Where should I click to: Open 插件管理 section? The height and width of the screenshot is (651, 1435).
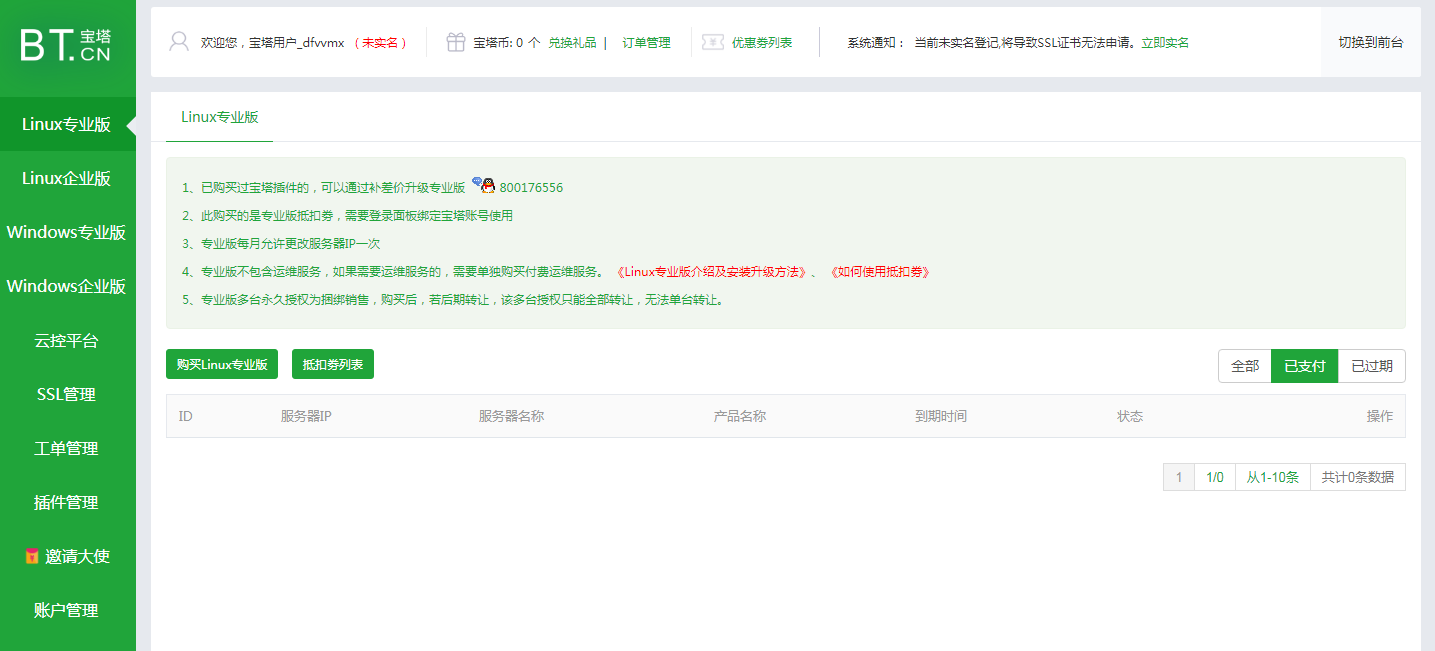click(68, 502)
